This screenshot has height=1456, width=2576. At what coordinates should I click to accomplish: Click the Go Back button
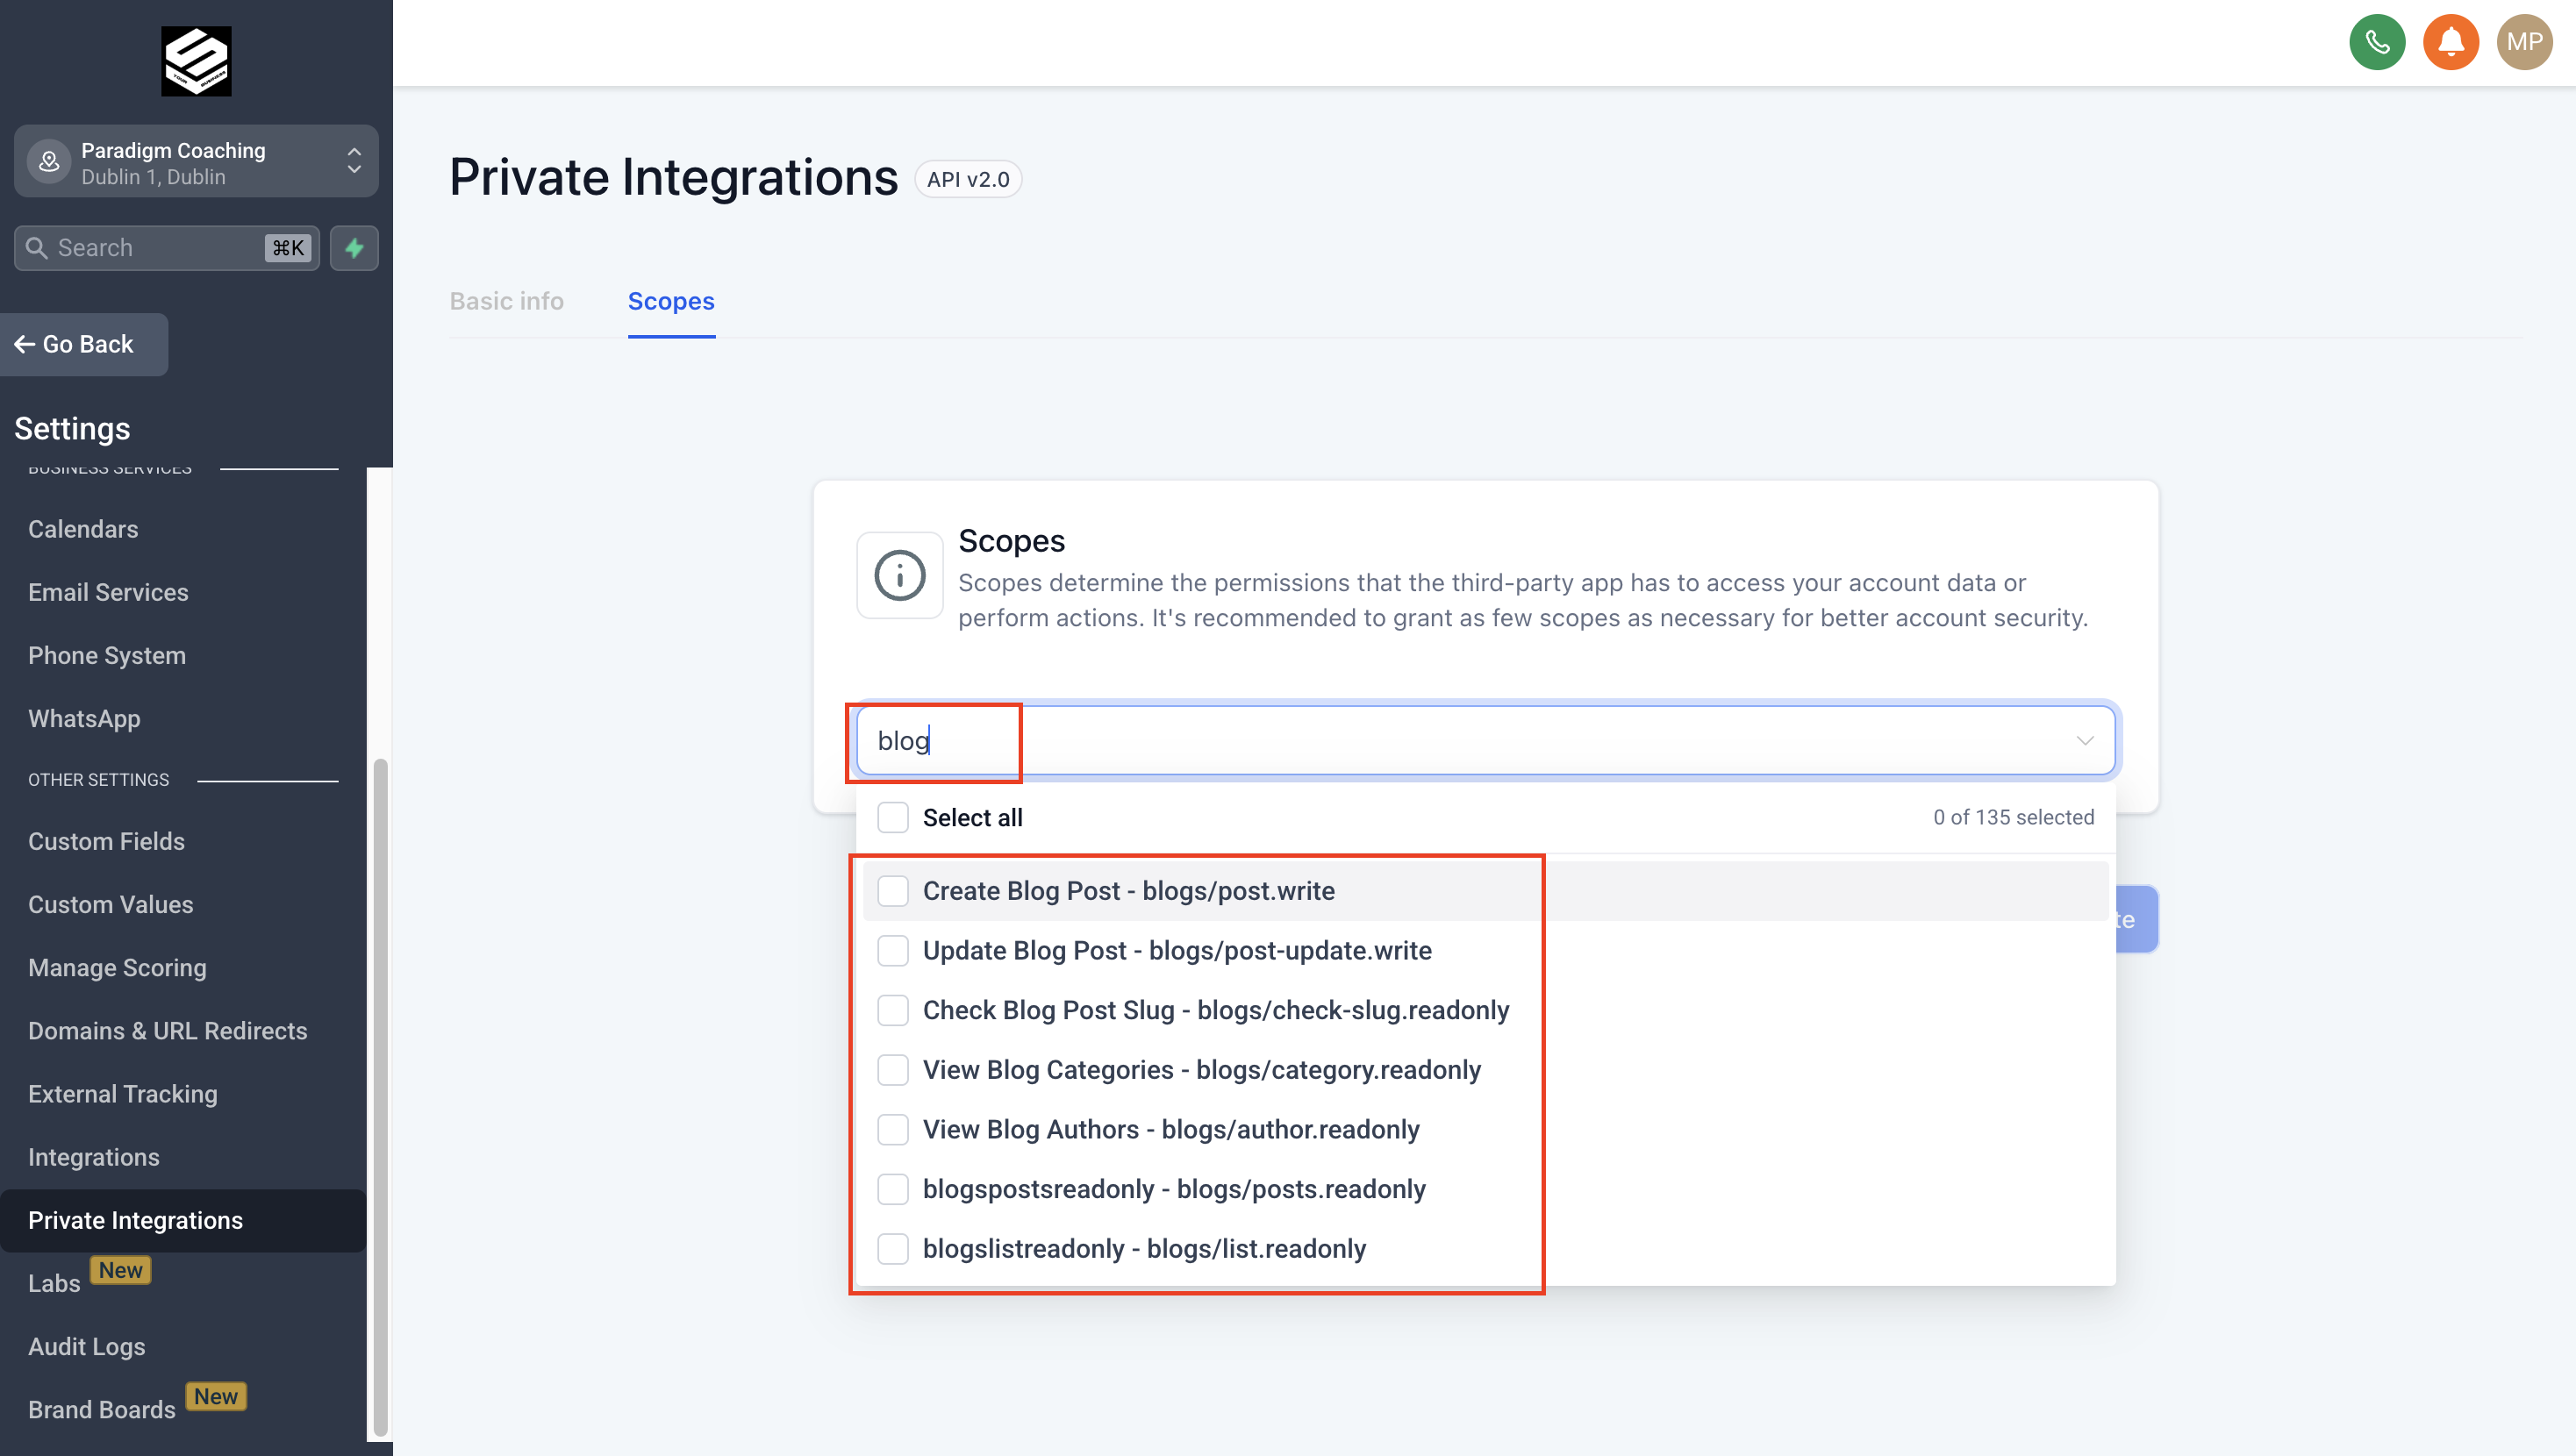84,344
